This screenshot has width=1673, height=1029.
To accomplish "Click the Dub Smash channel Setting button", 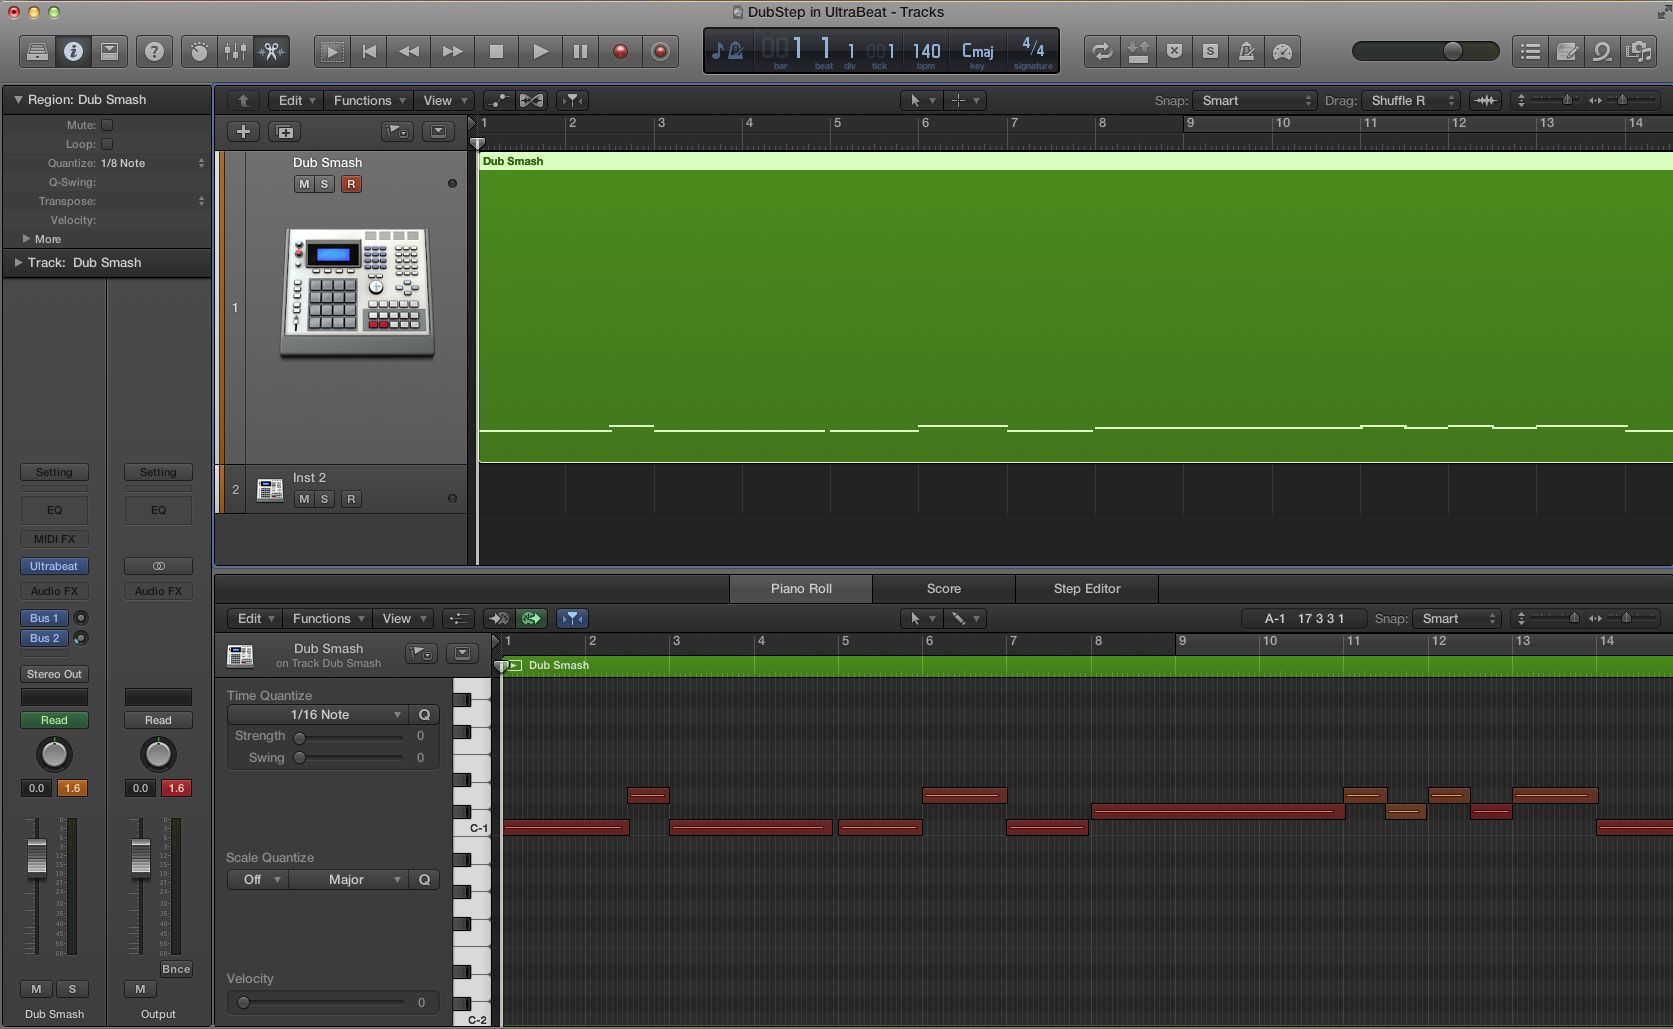I will 54,472.
